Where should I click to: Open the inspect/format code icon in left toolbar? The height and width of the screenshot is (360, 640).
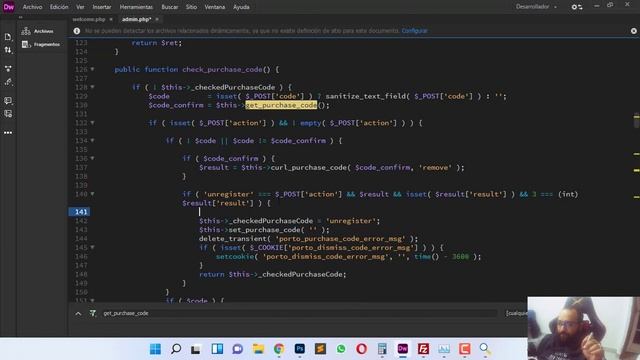pos(8,82)
